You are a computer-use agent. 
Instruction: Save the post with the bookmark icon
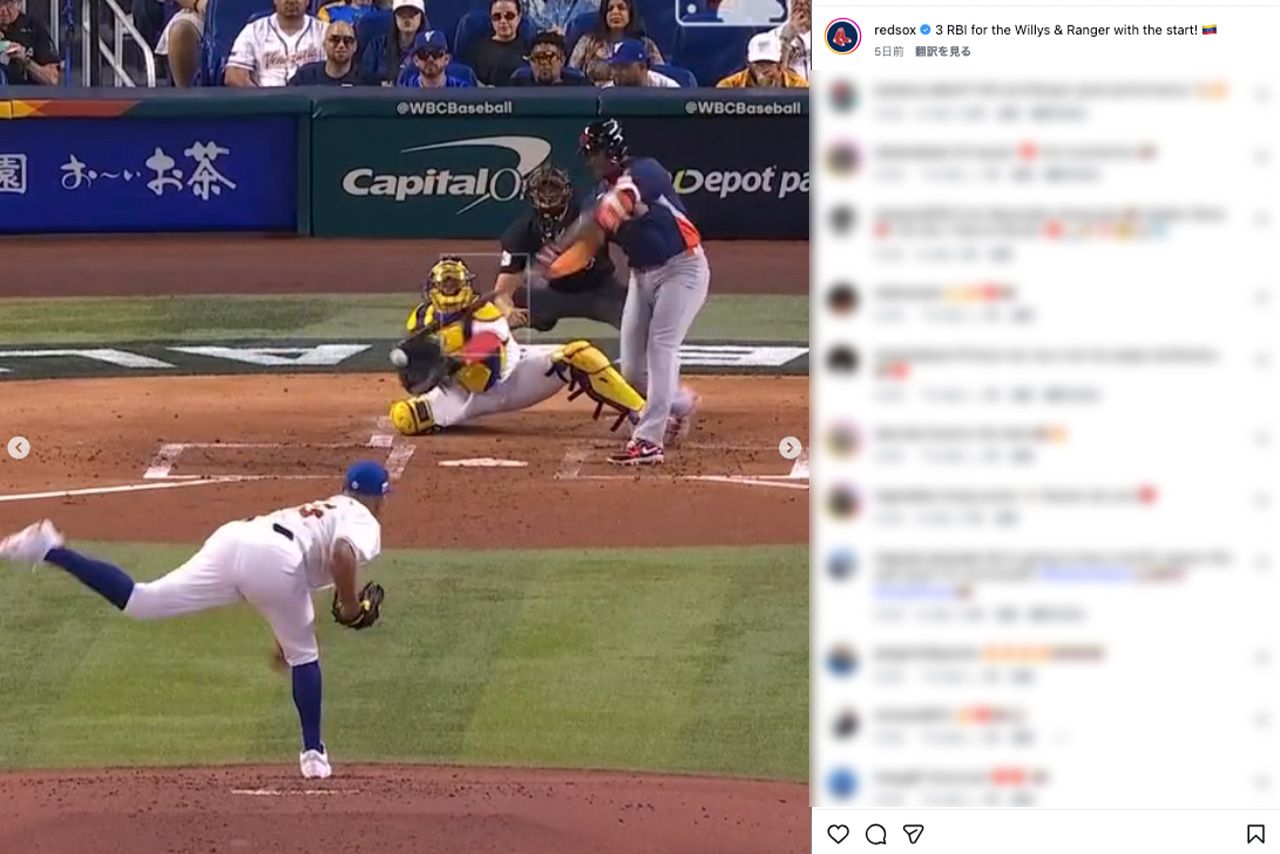pos(1255,834)
